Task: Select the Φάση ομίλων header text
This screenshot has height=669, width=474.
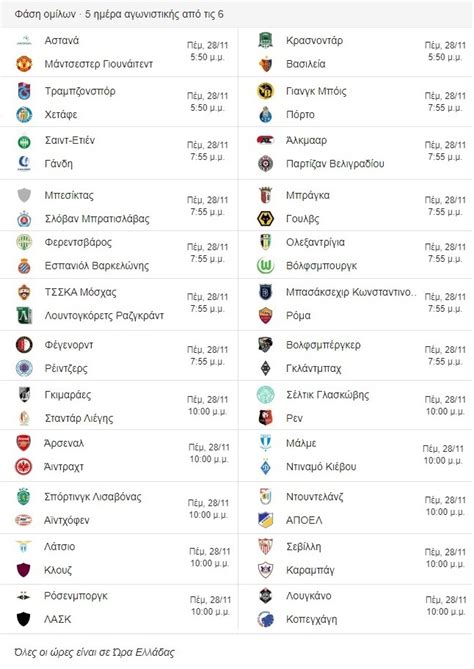Action: pyautogui.click(x=45, y=14)
